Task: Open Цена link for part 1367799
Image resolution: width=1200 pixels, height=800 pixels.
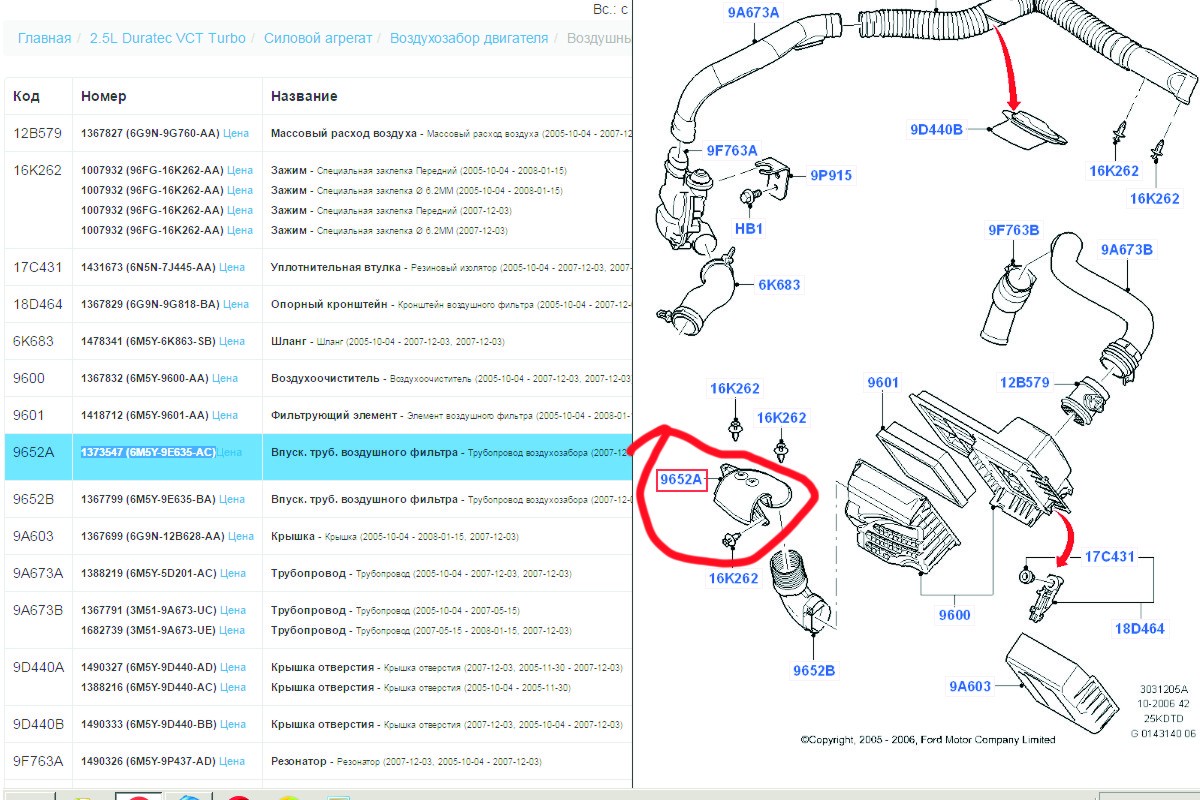Action: point(233,499)
